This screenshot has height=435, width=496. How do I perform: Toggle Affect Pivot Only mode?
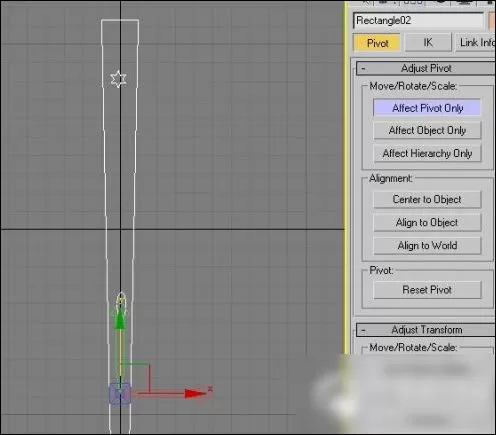pos(427,108)
